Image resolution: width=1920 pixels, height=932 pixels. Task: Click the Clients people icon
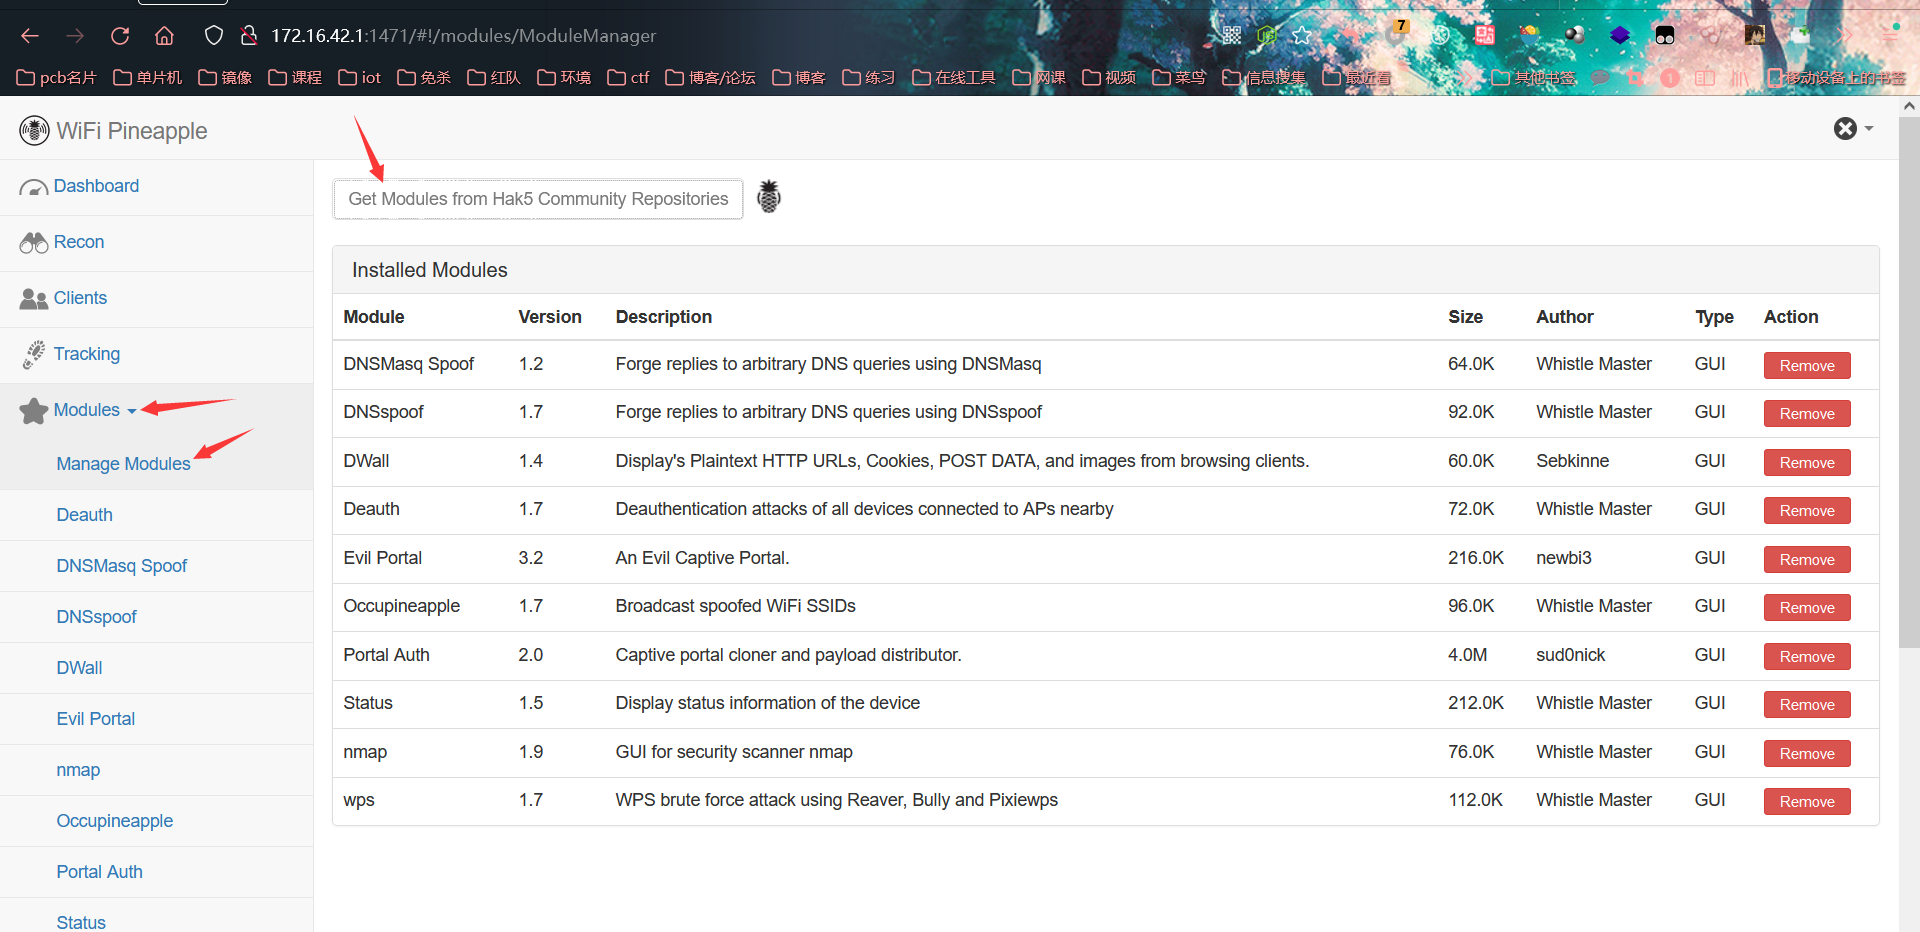coord(33,299)
